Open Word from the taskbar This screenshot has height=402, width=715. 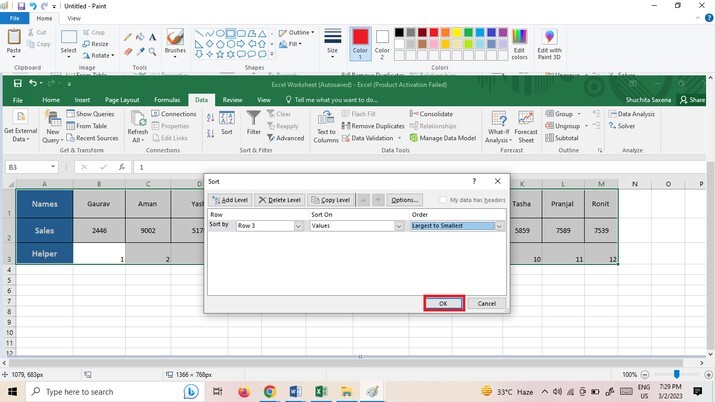[295, 392]
